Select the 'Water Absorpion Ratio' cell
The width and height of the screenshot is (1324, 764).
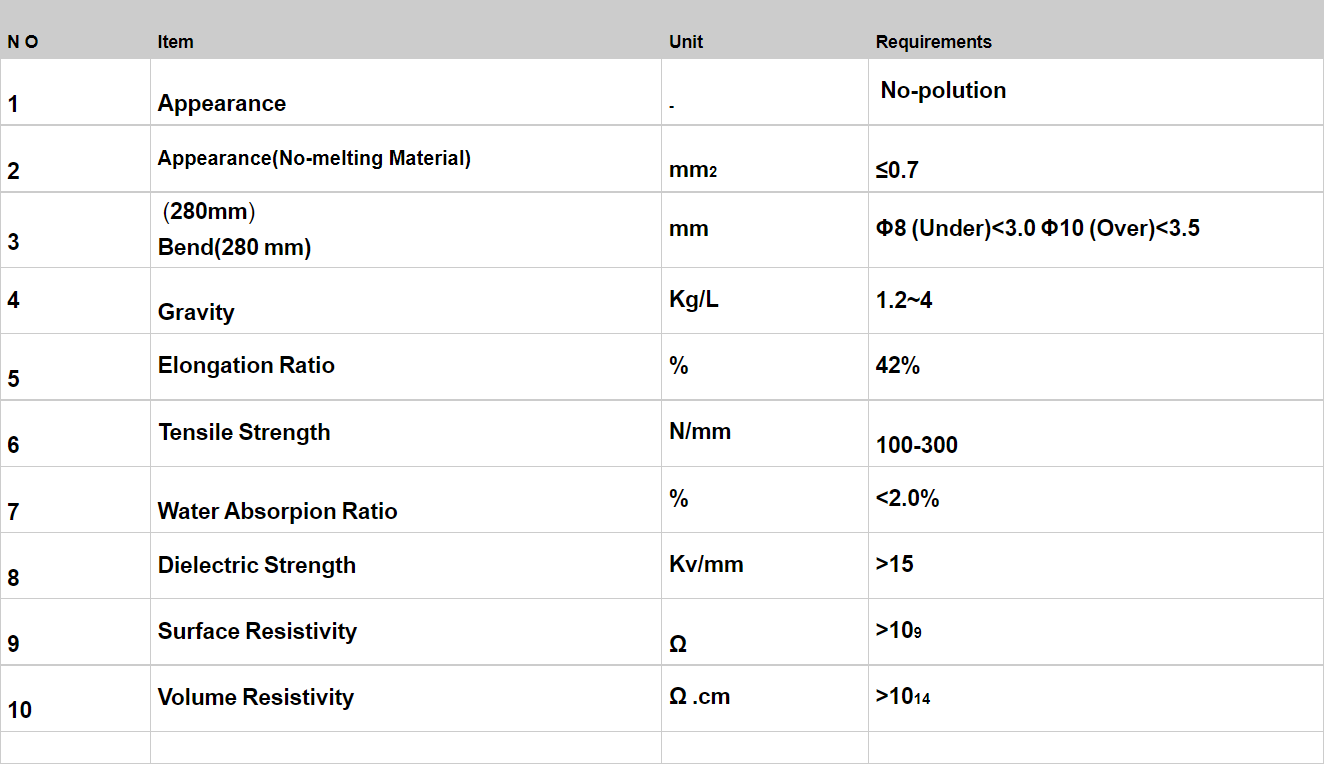click(405, 500)
